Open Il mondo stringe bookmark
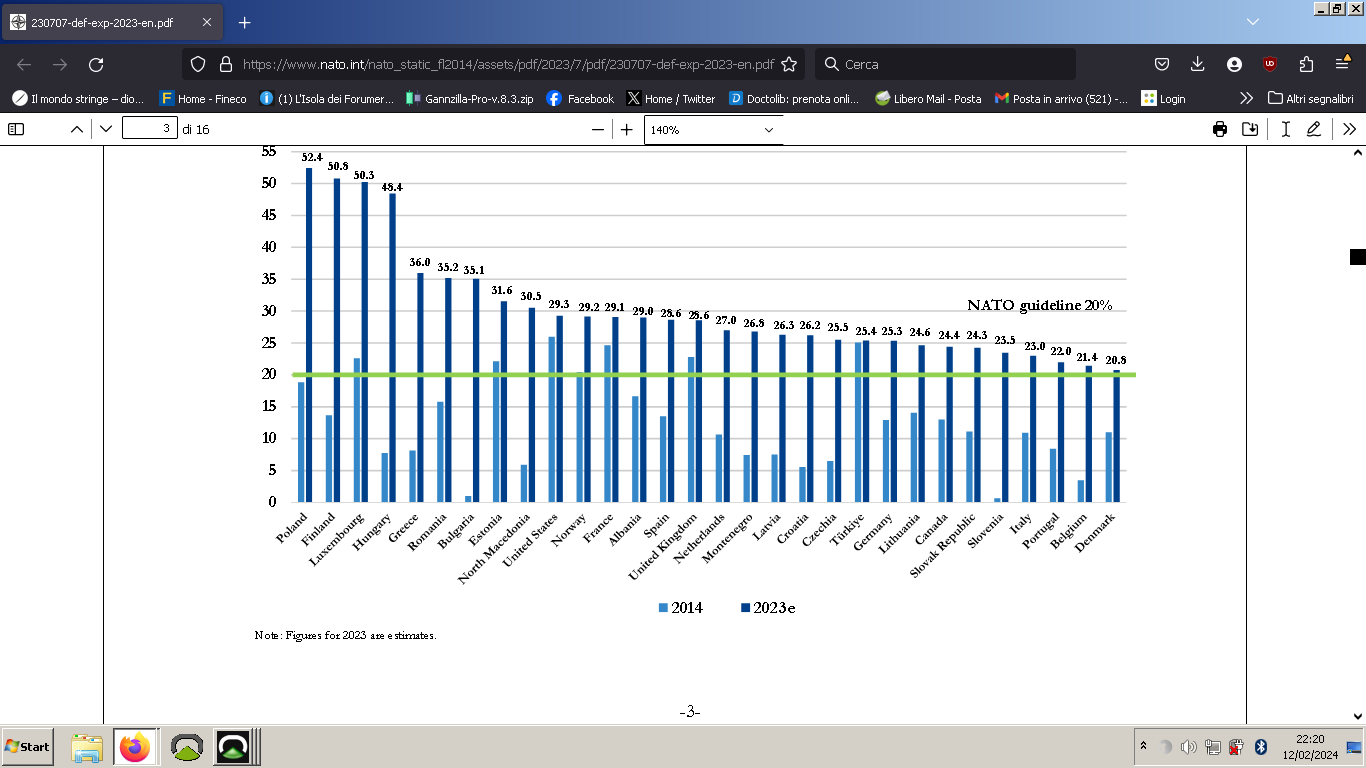 (78, 99)
